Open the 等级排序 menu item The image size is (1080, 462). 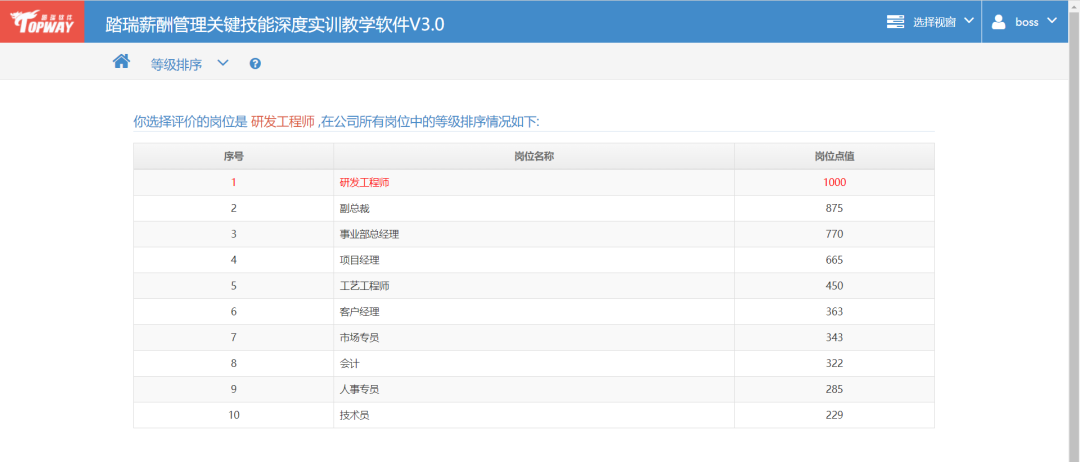176,64
